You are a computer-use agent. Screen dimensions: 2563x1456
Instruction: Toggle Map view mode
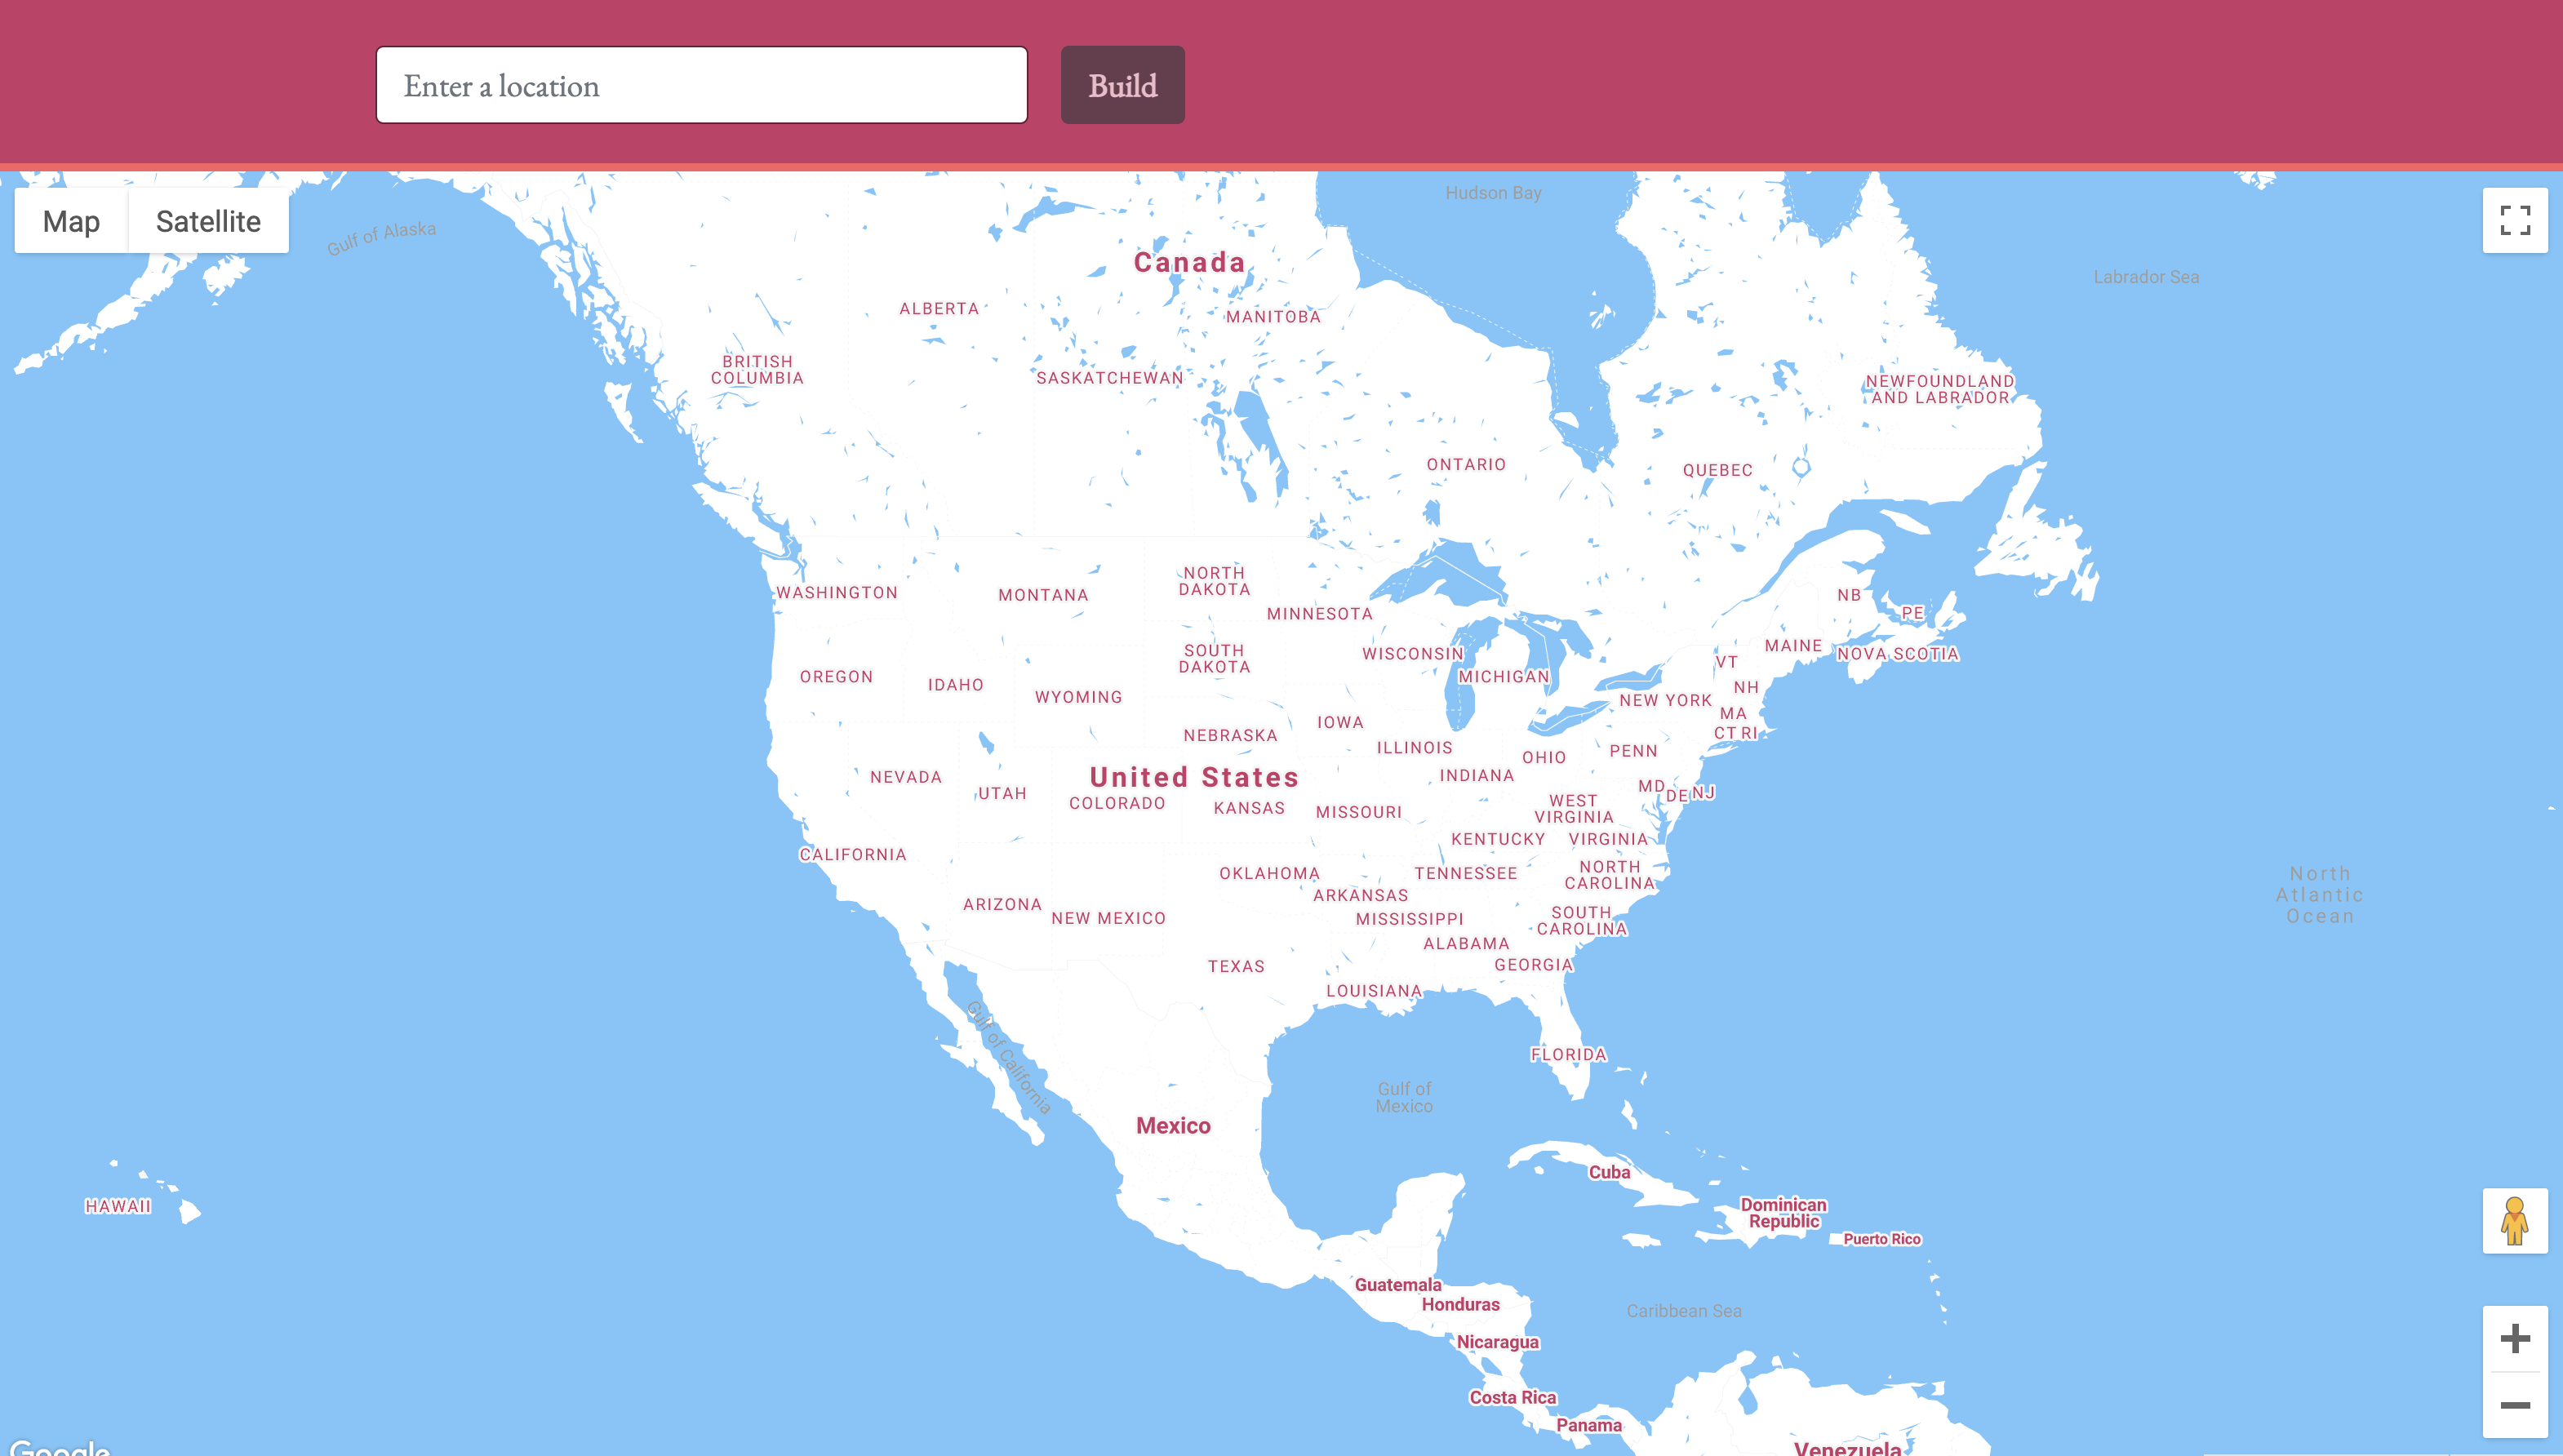(x=72, y=220)
